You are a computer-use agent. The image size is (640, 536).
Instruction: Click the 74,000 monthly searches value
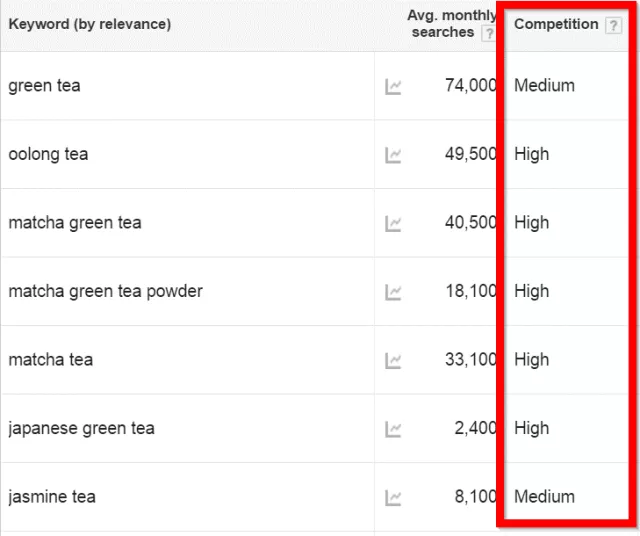pyautogui.click(x=470, y=86)
